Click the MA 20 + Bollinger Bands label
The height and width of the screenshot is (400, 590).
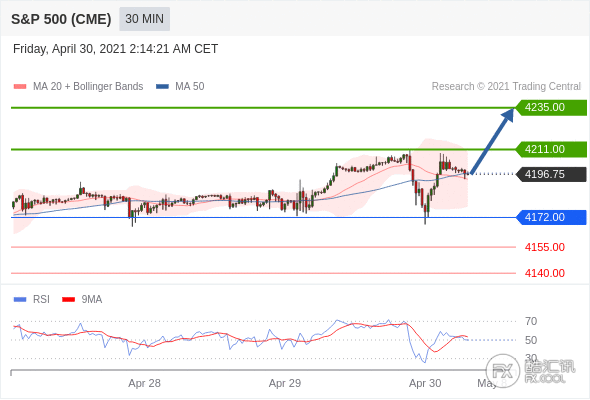tap(88, 87)
